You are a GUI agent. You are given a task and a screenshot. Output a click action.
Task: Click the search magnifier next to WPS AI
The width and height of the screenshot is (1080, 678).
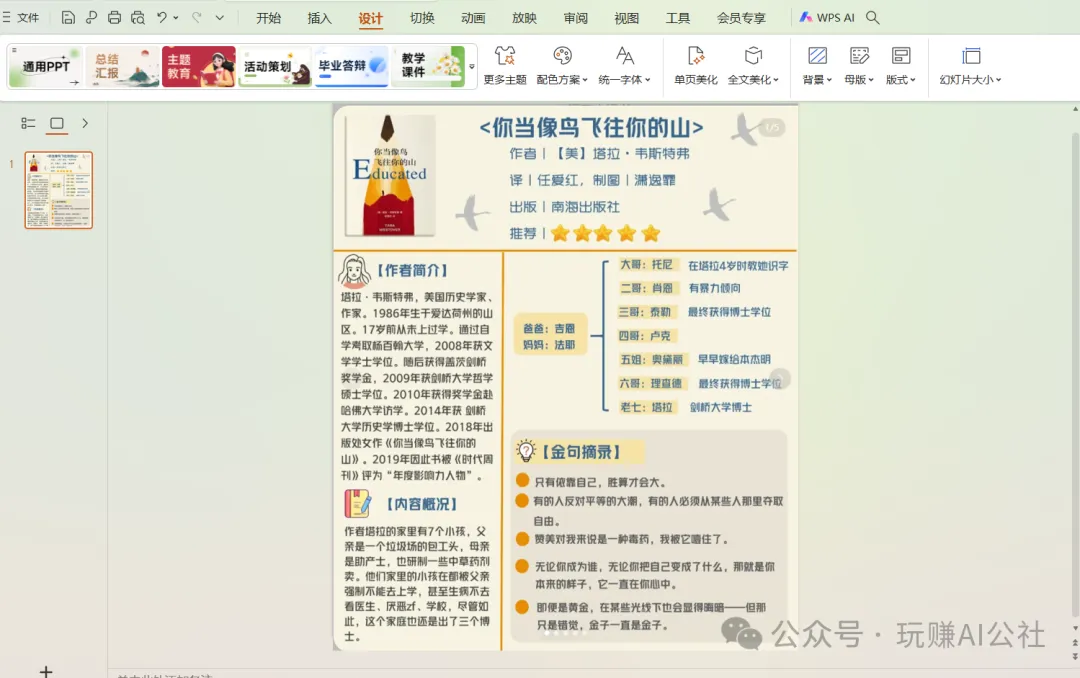coord(873,18)
